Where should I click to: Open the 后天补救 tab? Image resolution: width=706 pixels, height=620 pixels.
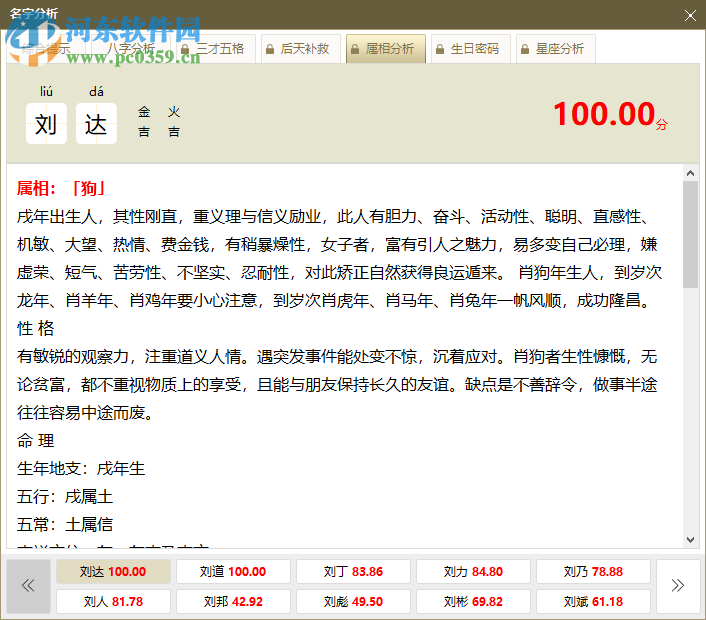[x=301, y=49]
